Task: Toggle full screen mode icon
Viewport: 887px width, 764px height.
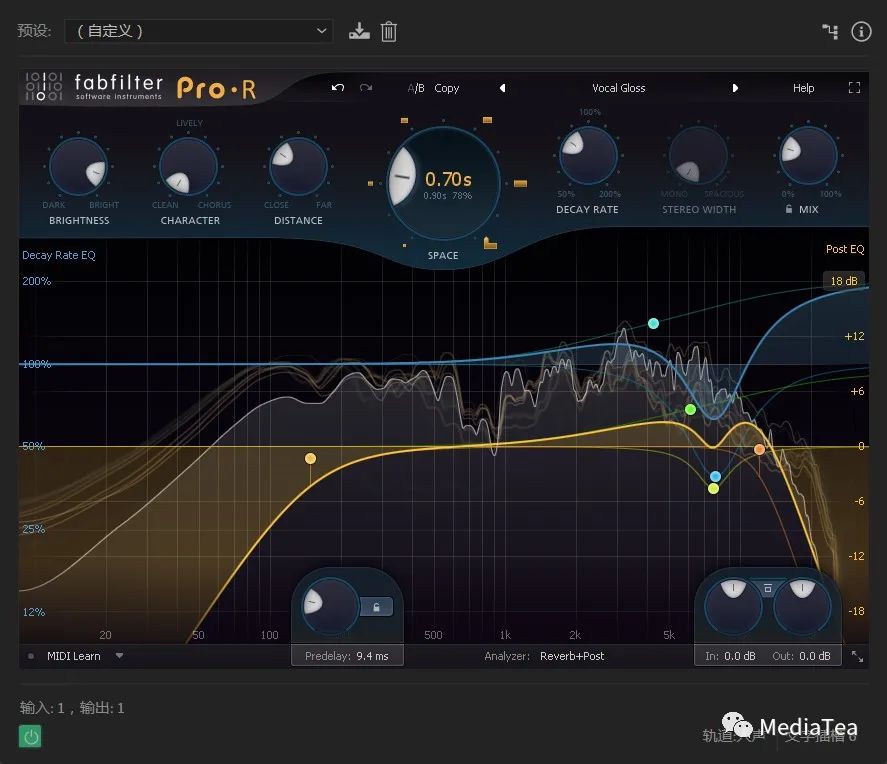Action: [854, 88]
